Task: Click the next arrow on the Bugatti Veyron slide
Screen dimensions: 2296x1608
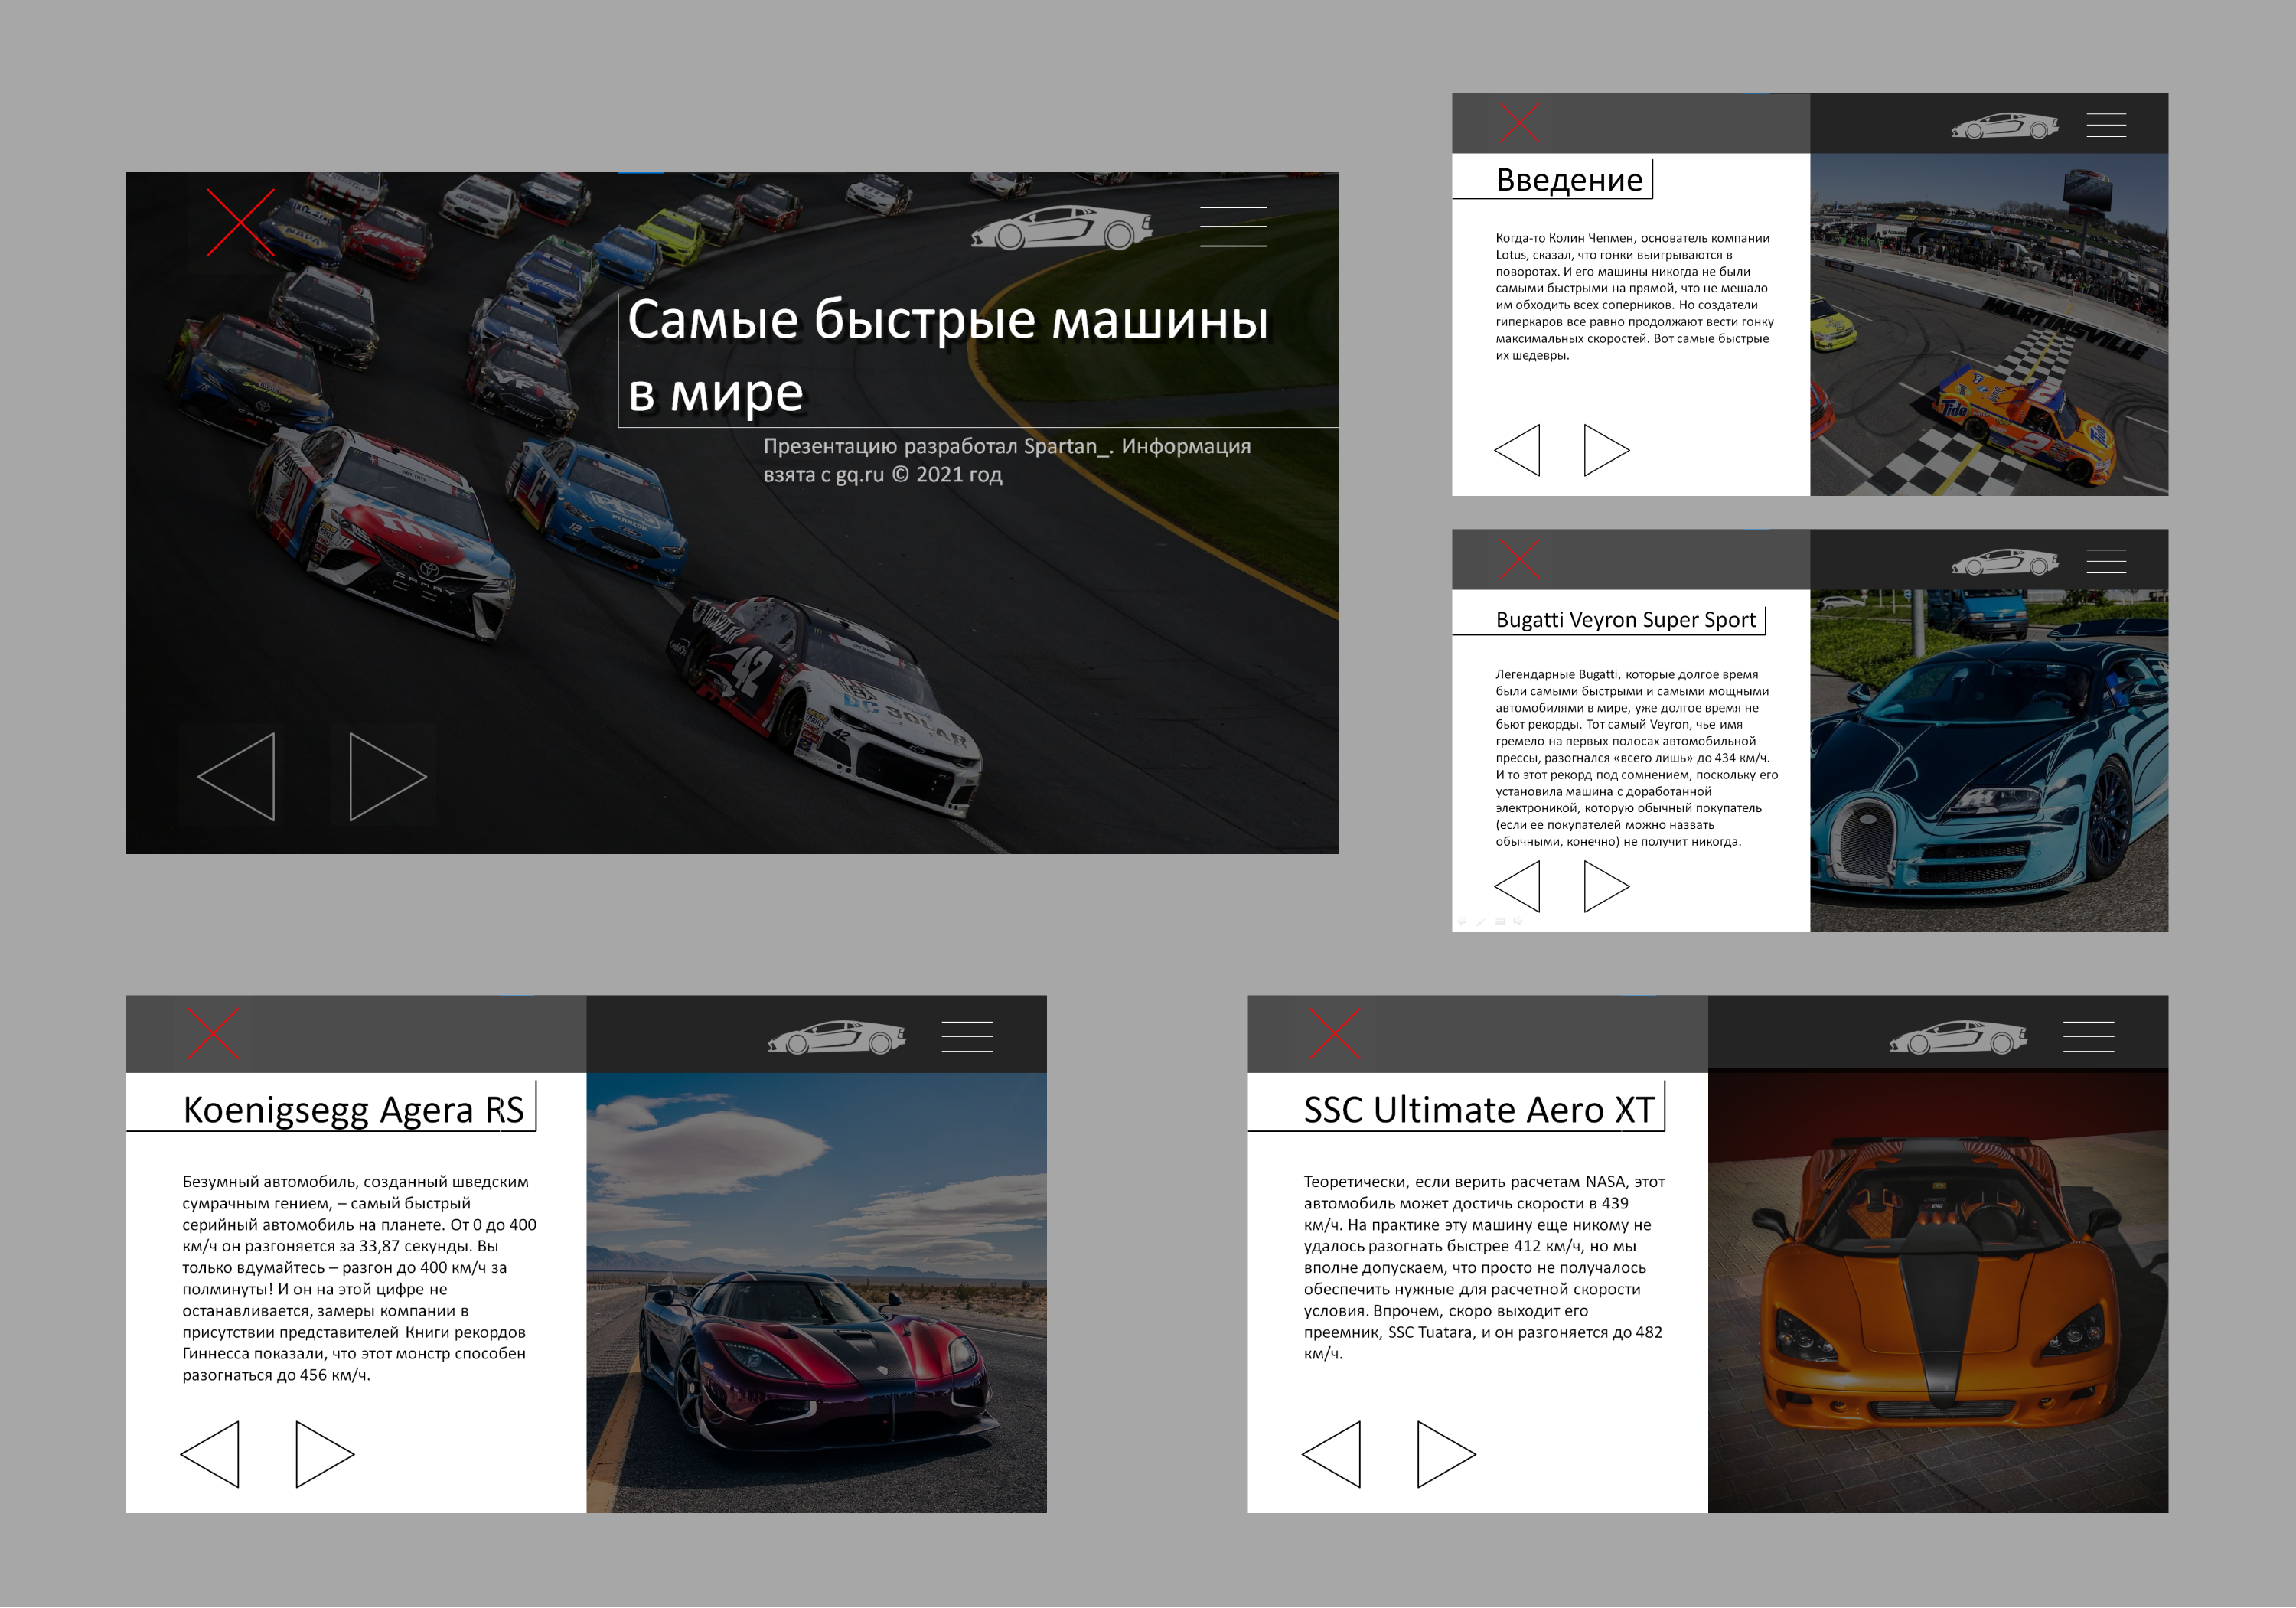Action: pyautogui.click(x=1607, y=886)
